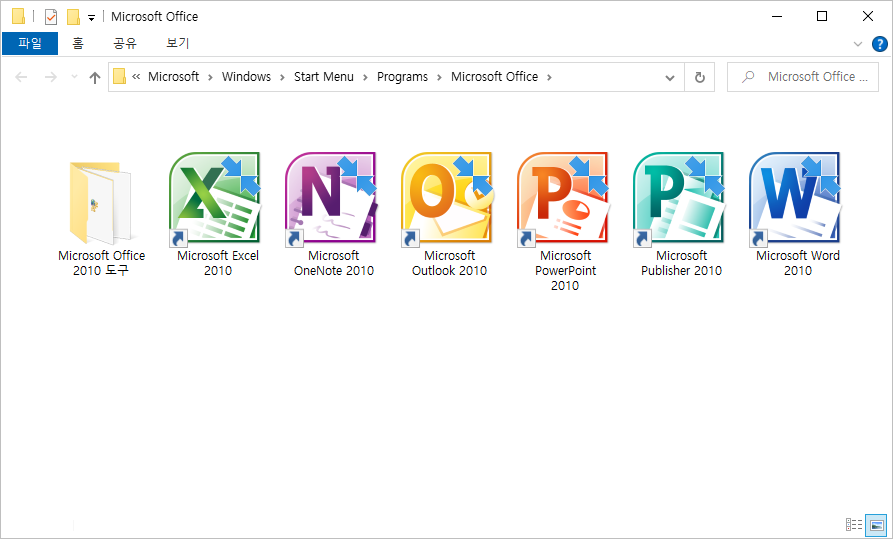The image size is (893, 539).
Task: Click the New Folder quick access icon
Action: (73, 17)
